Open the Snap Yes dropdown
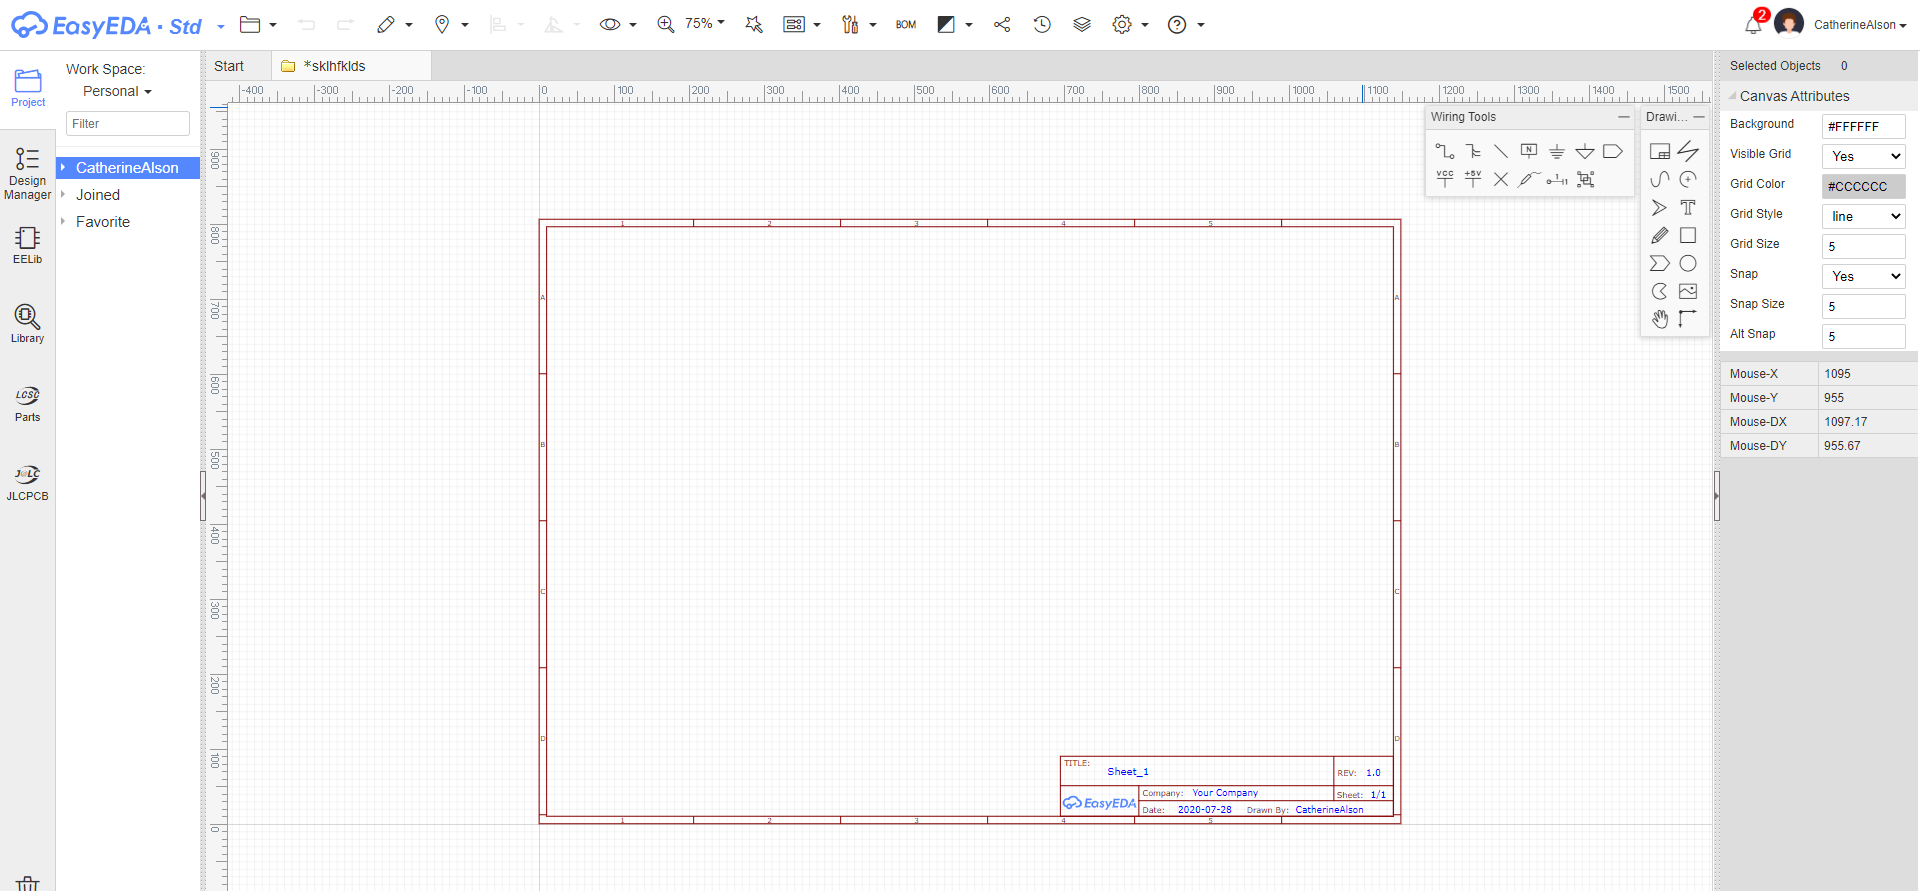 (x=1864, y=276)
